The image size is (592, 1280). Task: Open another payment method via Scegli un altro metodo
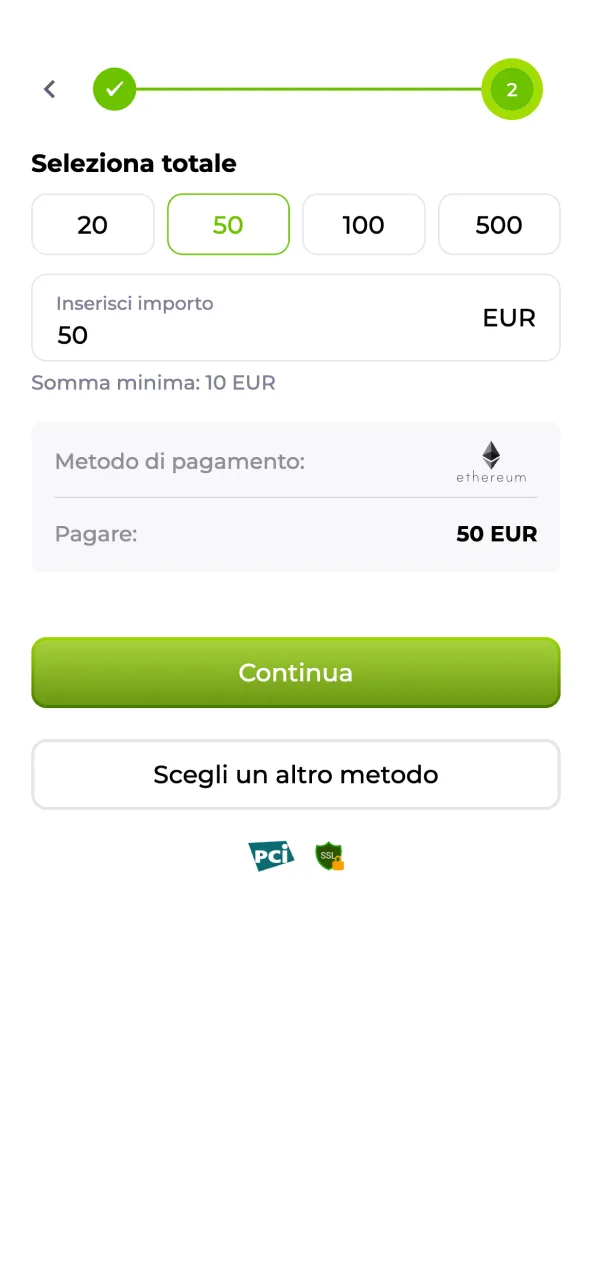(296, 774)
